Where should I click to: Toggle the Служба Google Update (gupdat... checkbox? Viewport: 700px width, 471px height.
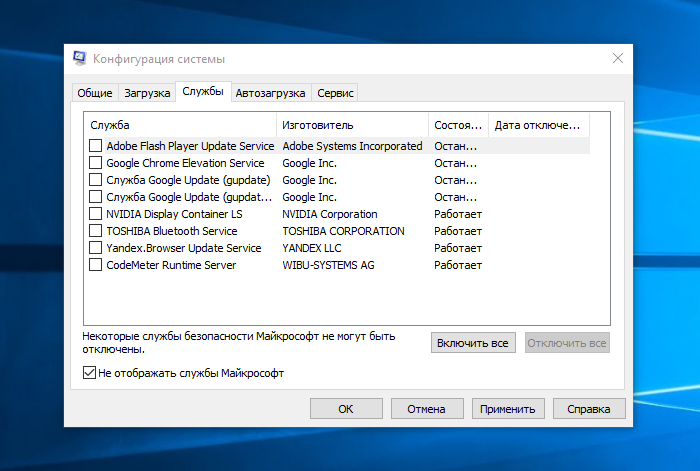point(95,196)
